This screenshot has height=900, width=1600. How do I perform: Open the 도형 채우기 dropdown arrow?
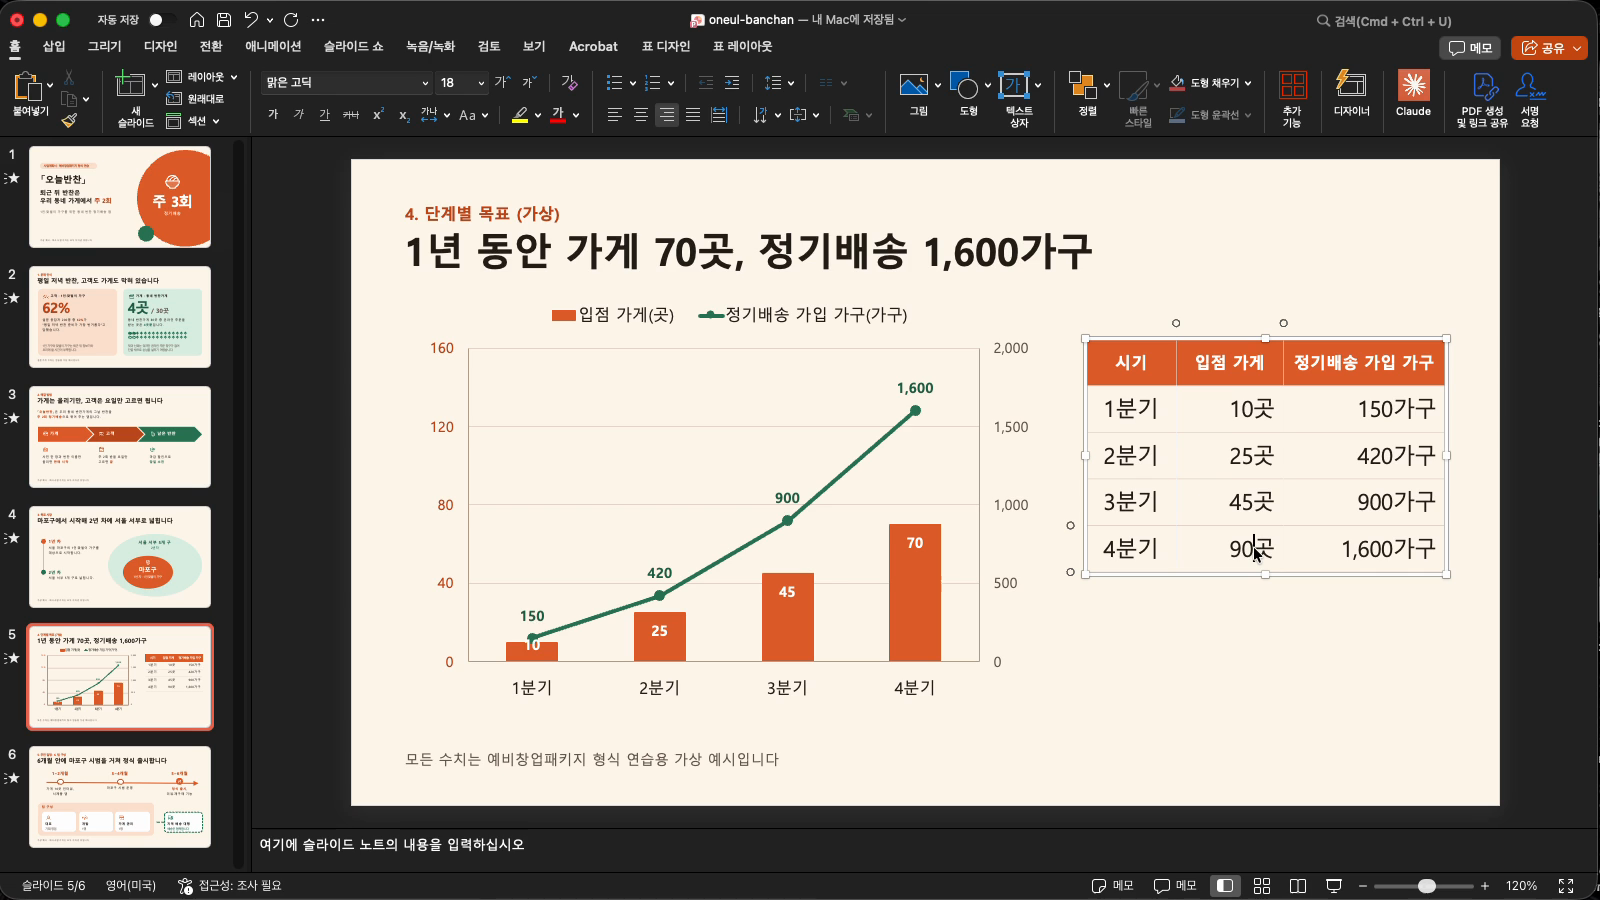point(1249,83)
